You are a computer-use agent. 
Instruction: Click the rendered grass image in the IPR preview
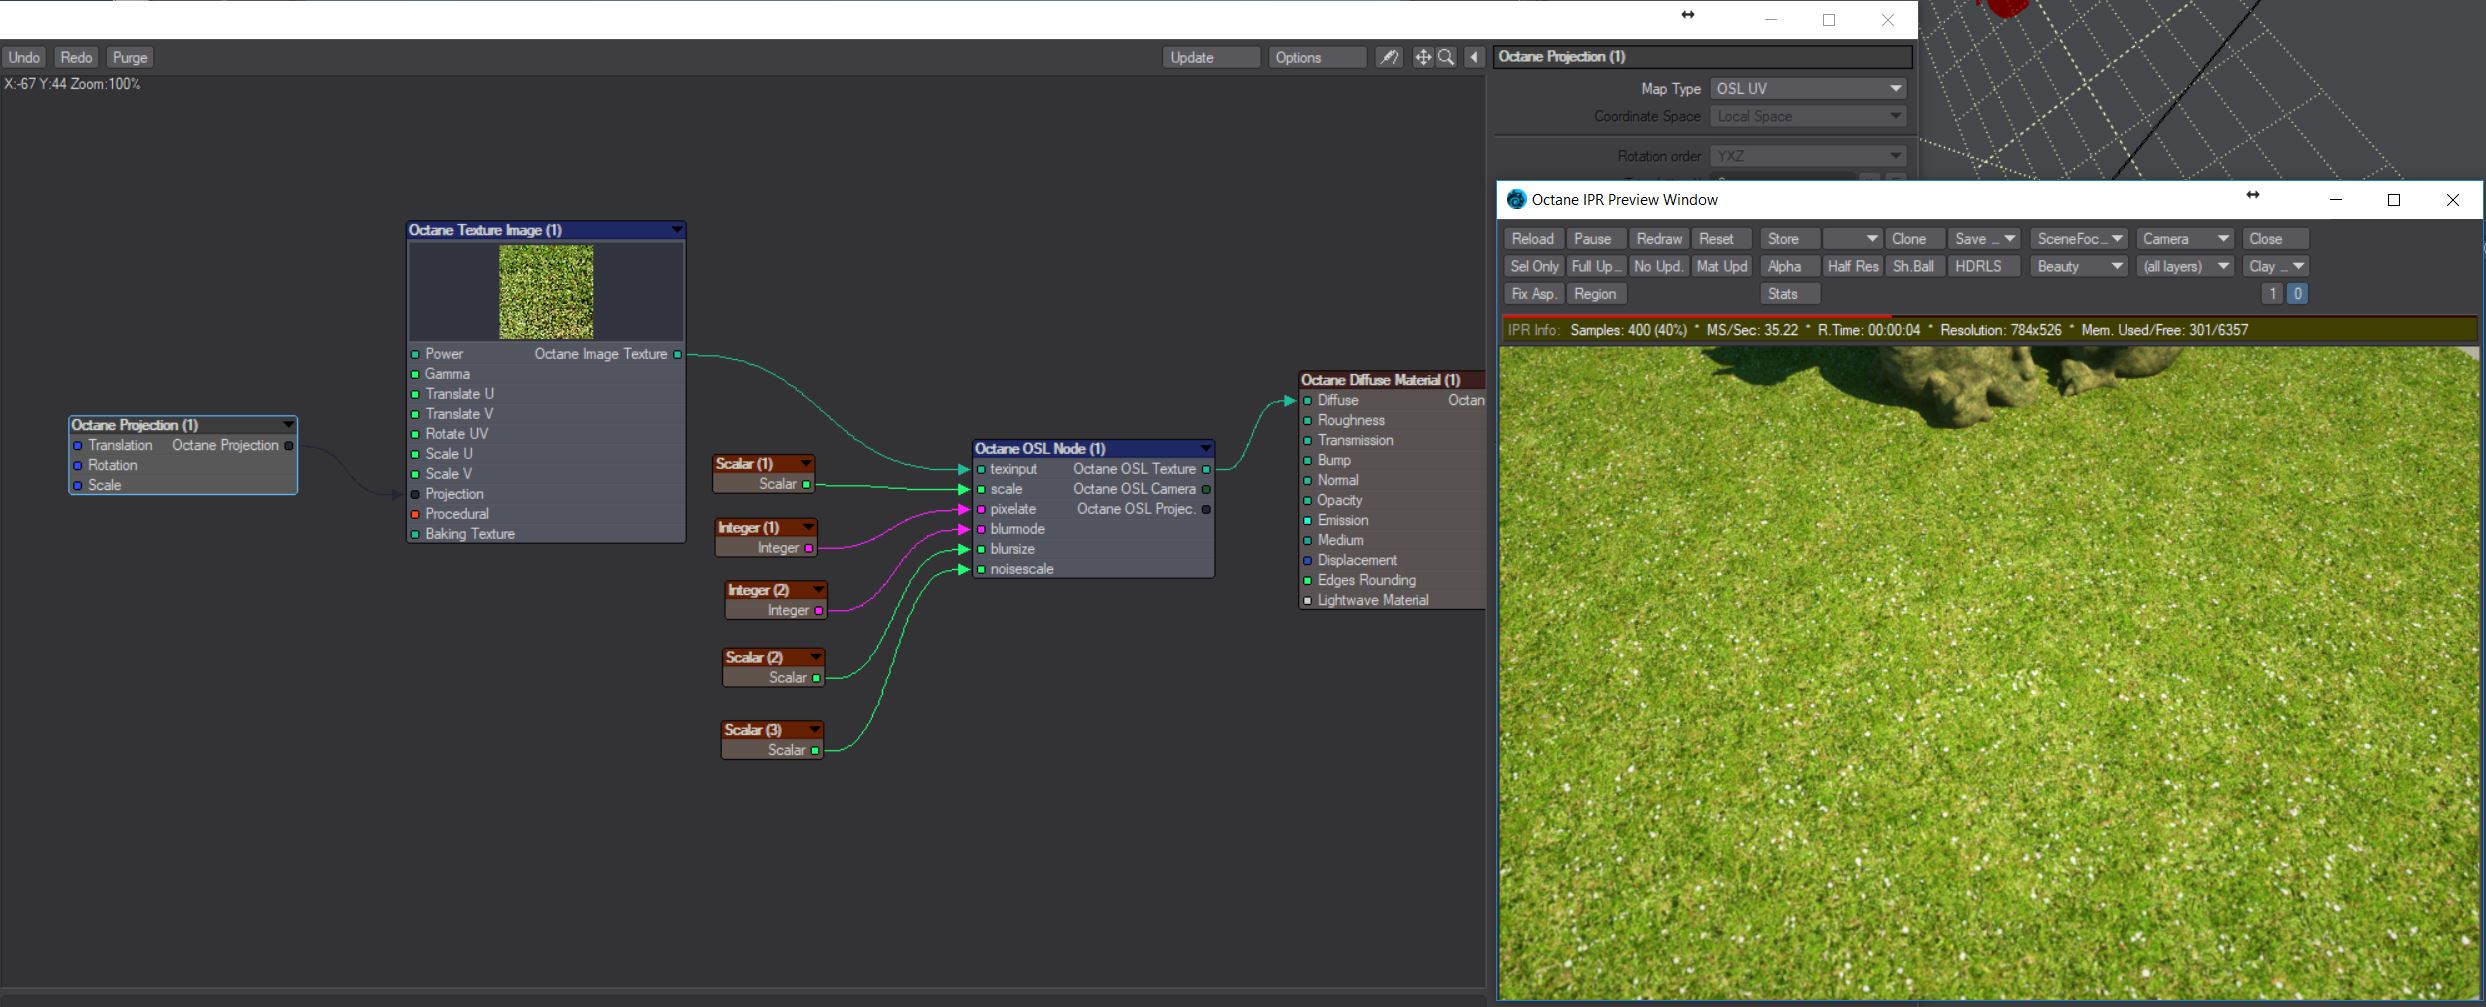pyautogui.click(x=1988, y=672)
